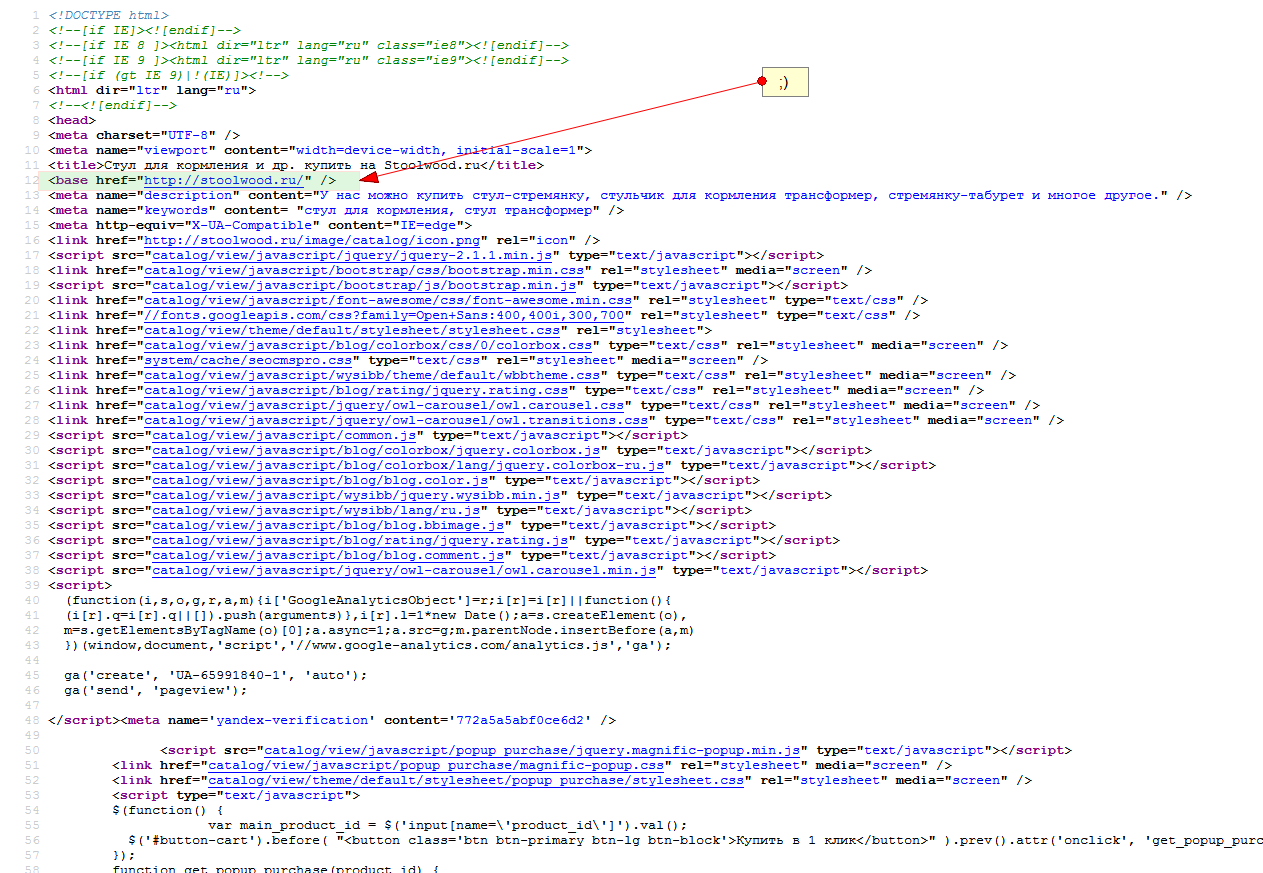Click the meta charset UTF-8 line
The width and height of the screenshot is (1263, 873).
click(144, 135)
